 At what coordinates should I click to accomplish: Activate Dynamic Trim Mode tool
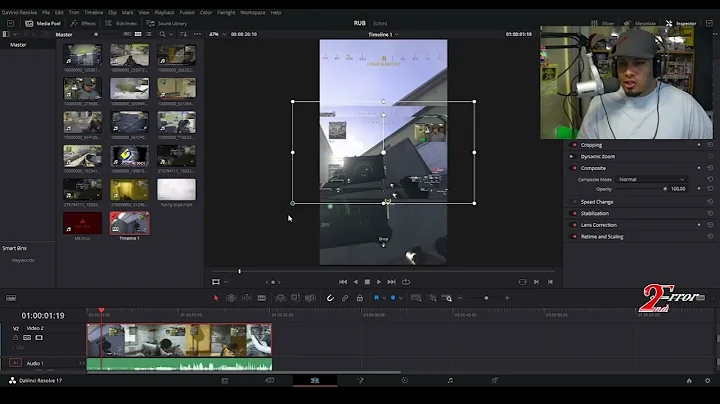(x=247, y=298)
